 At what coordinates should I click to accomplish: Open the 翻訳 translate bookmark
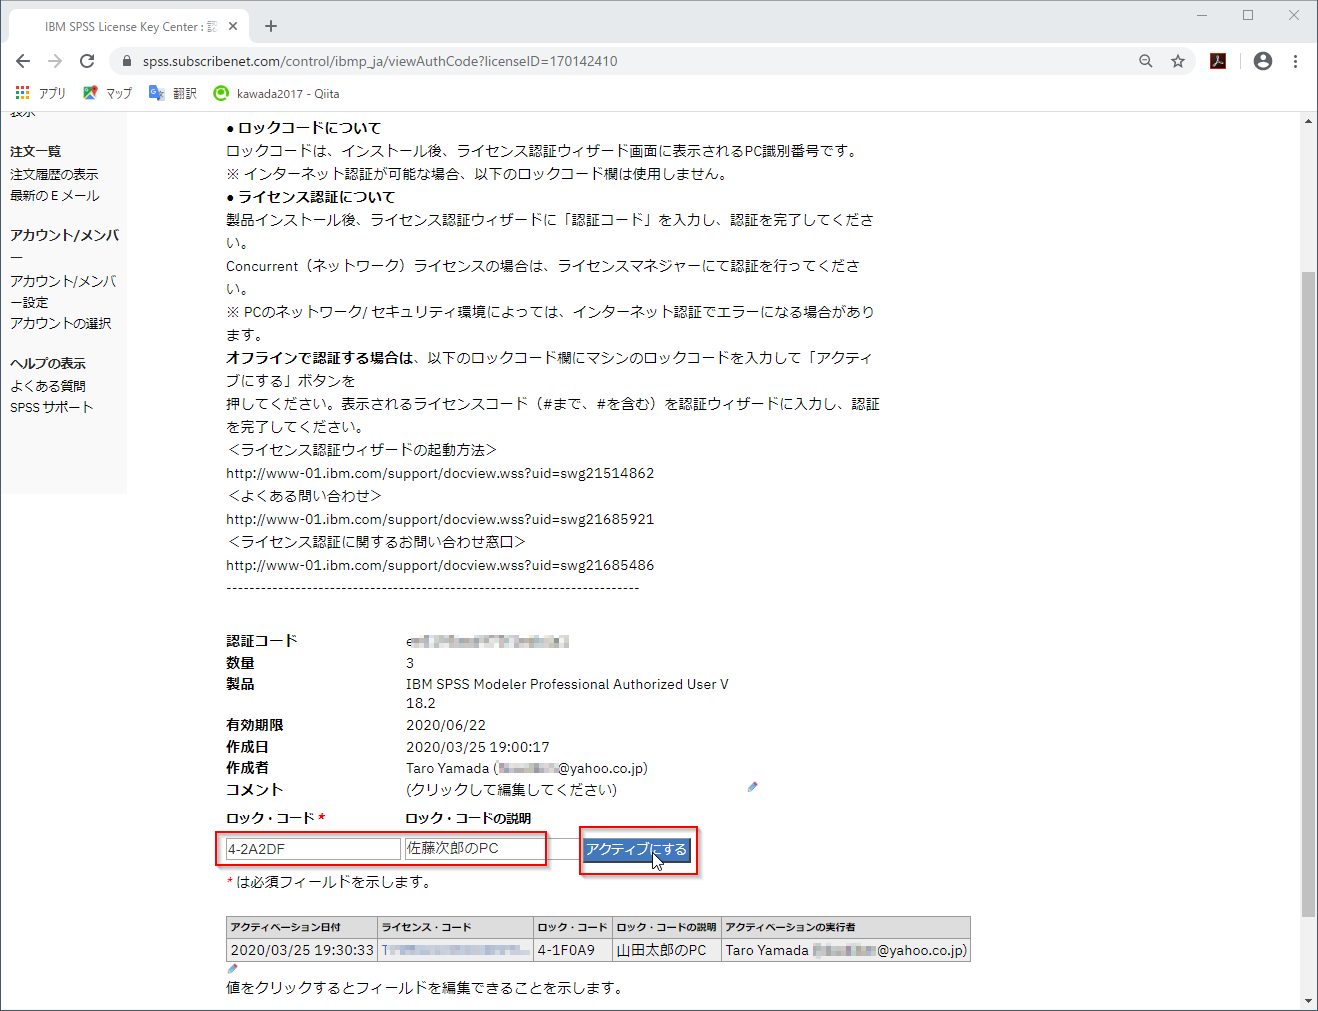[x=173, y=93]
